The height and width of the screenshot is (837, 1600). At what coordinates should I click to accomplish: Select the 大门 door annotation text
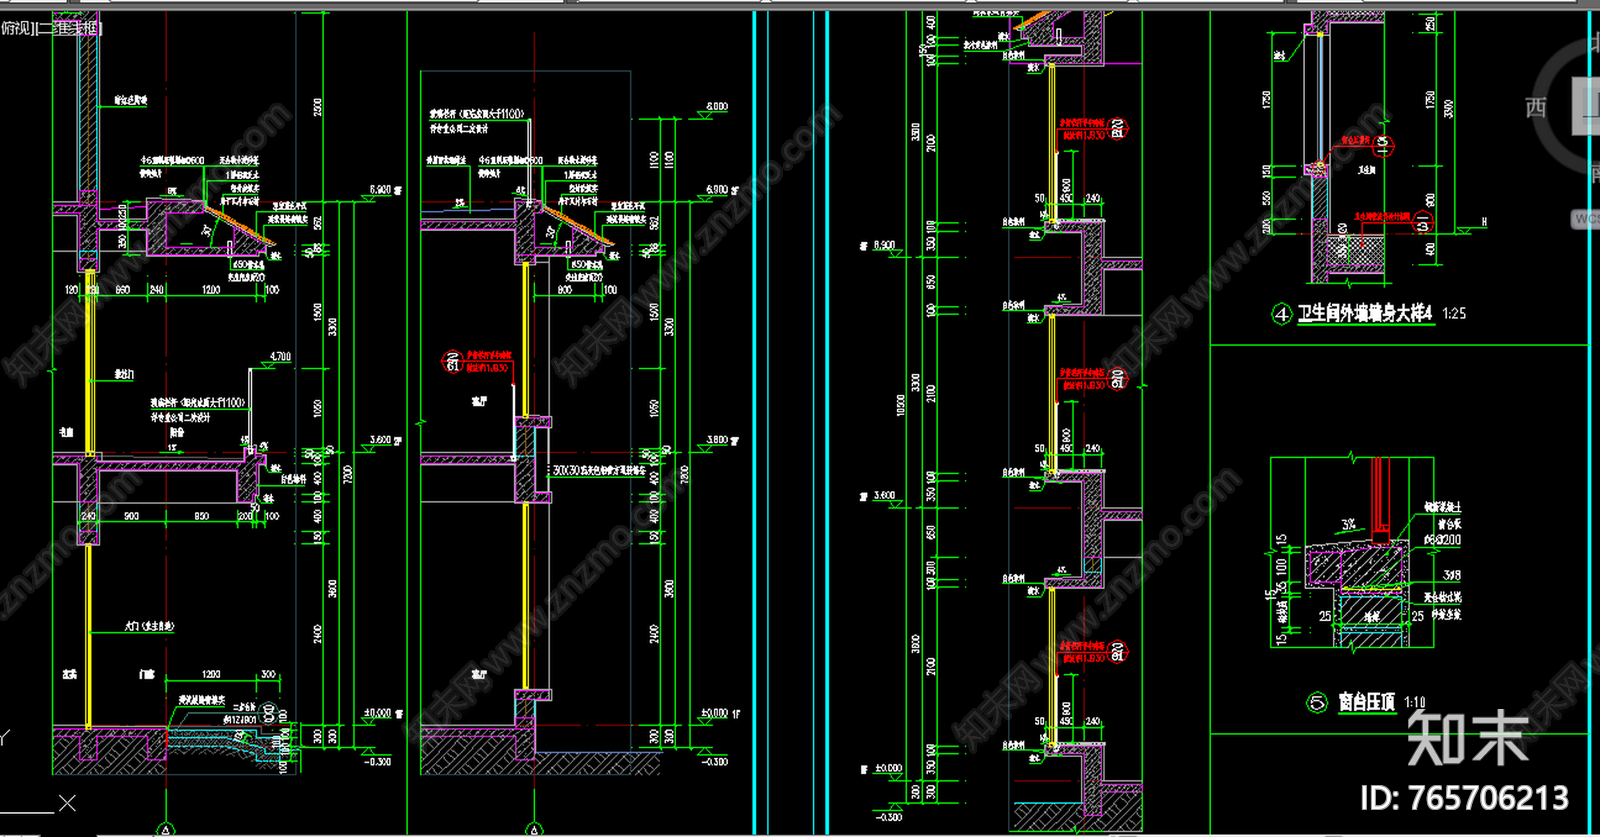[149, 626]
